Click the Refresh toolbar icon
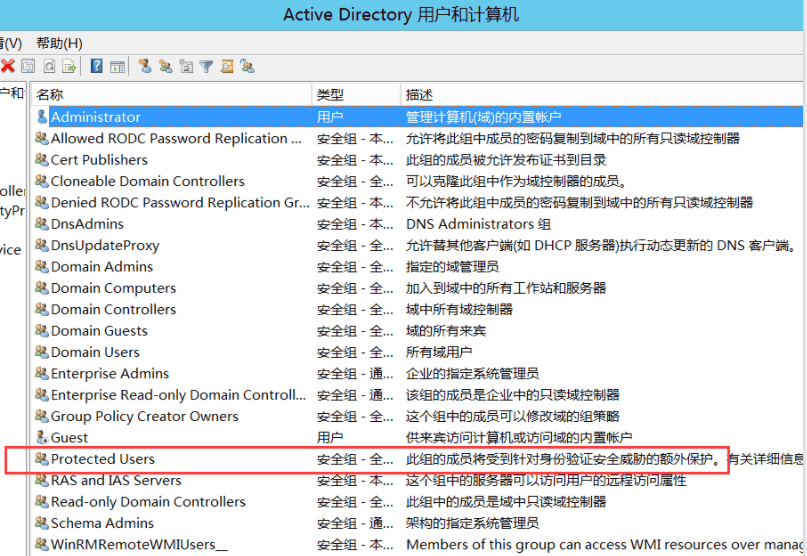 tap(49, 66)
